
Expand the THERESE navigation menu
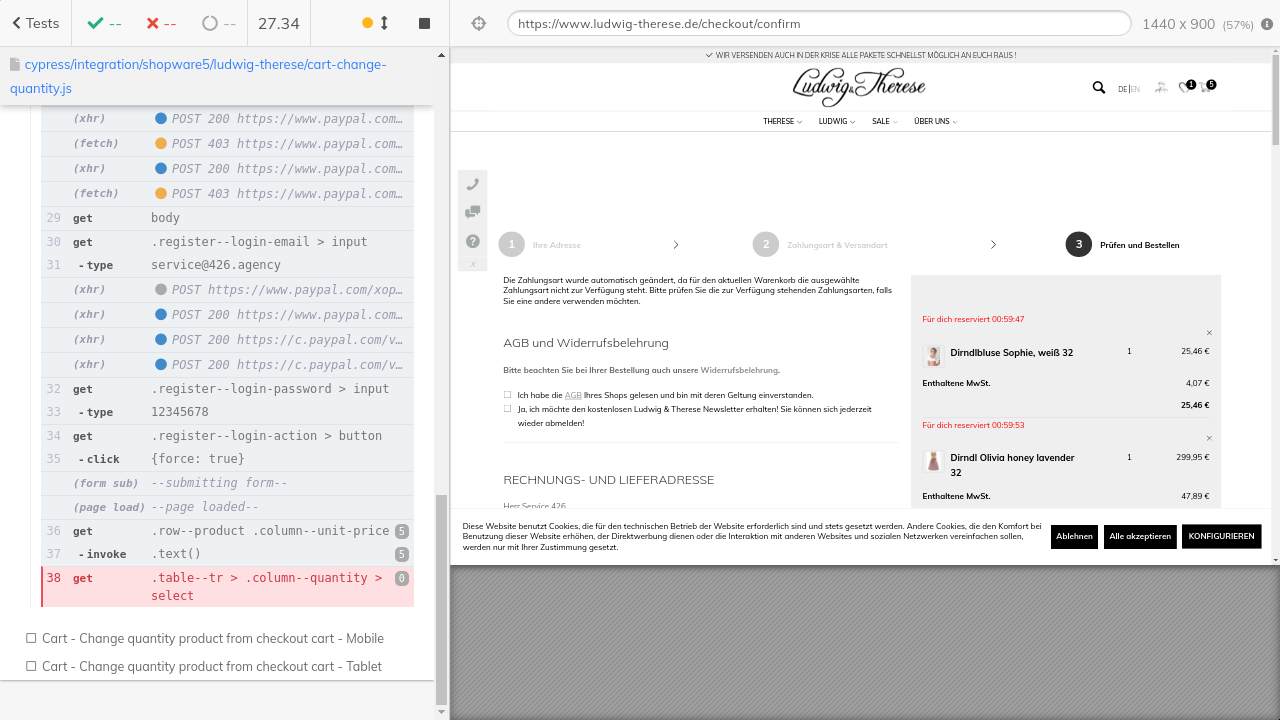[x=782, y=121]
